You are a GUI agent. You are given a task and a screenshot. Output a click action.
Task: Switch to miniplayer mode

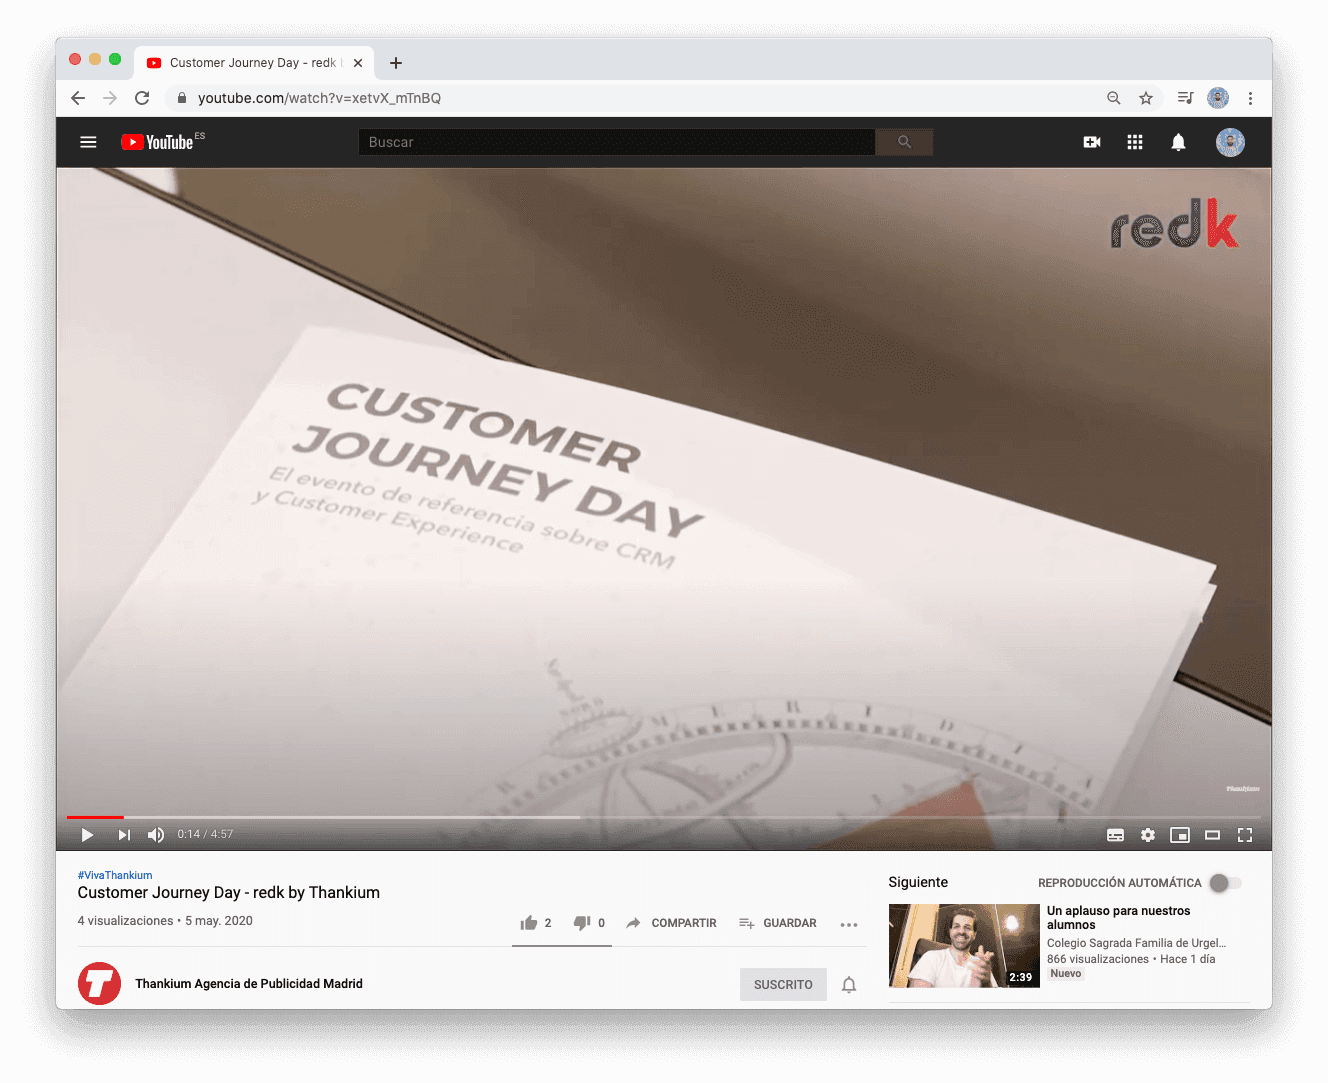click(x=1180, y=835)
